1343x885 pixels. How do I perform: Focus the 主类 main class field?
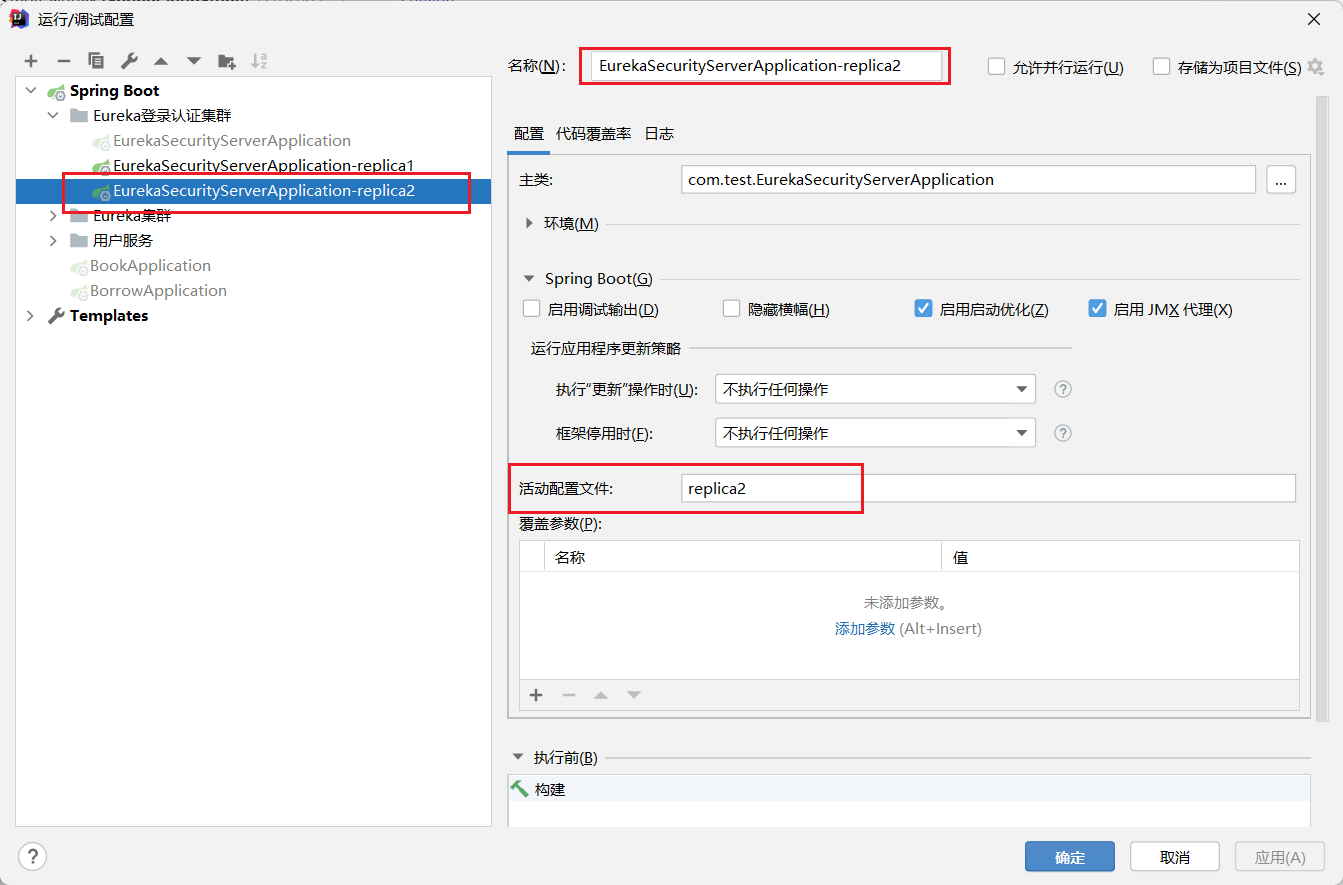tap(968, 180)
